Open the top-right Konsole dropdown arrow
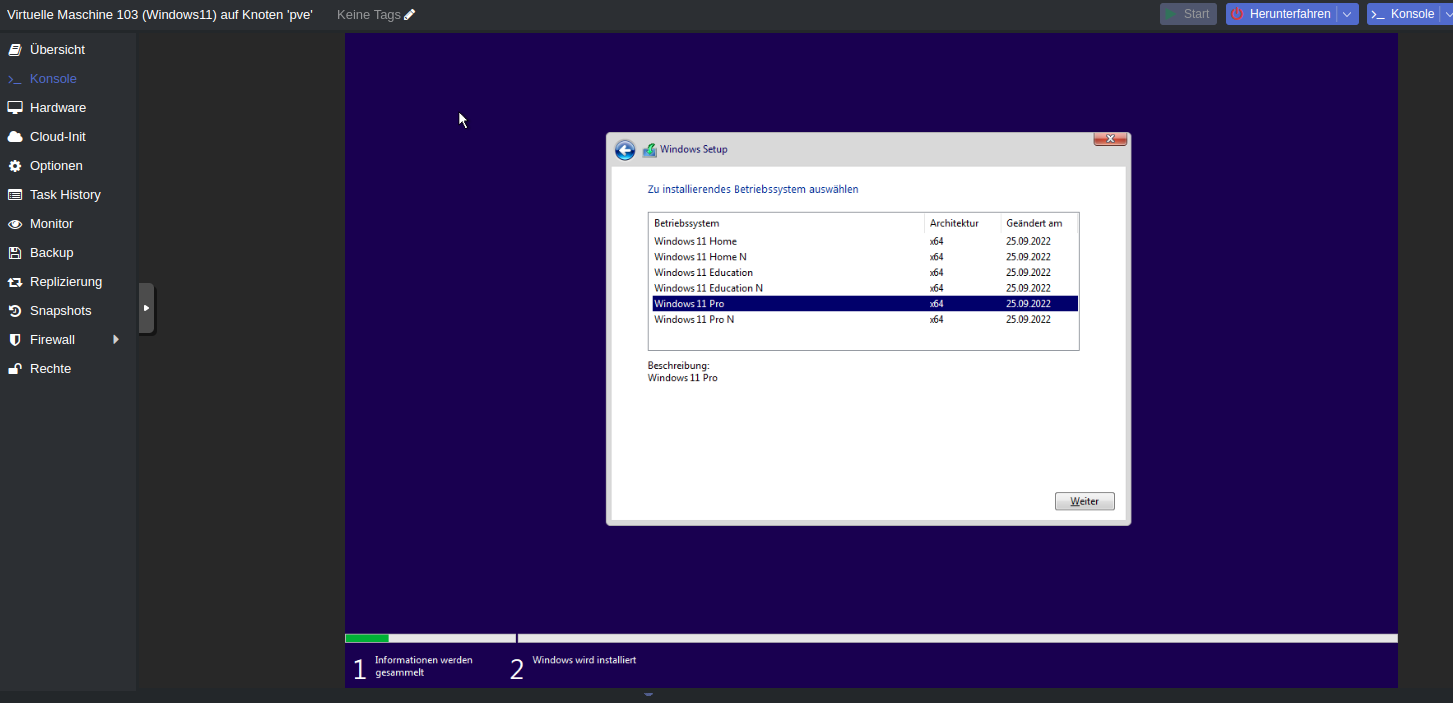This screenshot has height=703, width=1453. (1450, 14)
